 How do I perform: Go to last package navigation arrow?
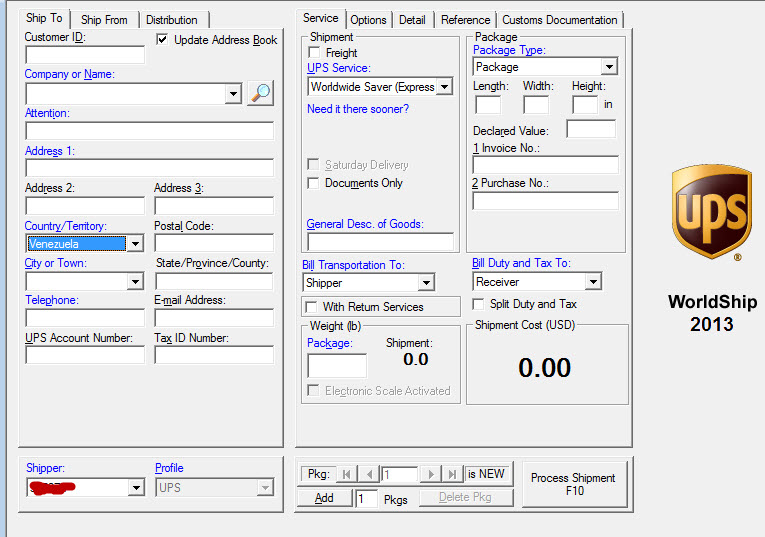click(x=453, y=474)
